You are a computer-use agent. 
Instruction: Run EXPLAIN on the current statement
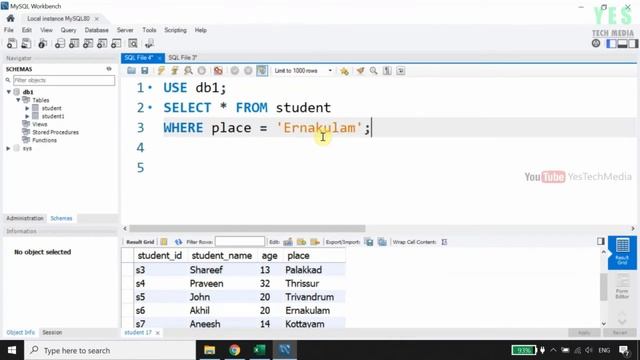188,71
